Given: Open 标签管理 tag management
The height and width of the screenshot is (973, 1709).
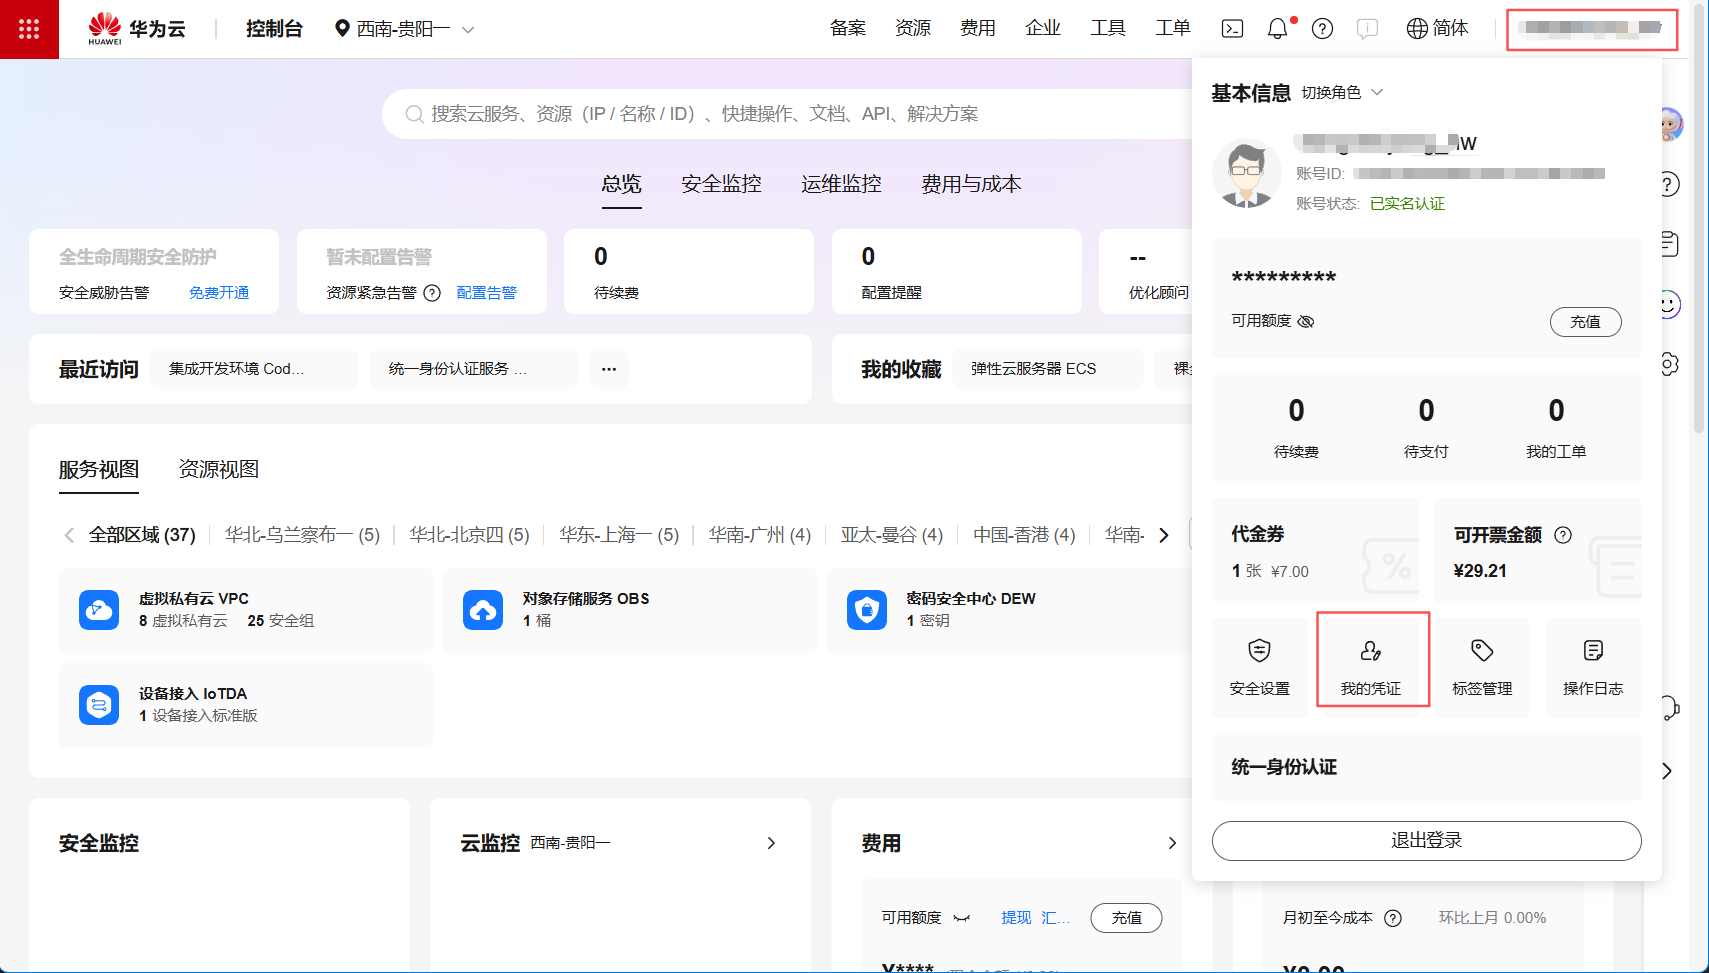Looking at the screenshot, I should tap(1482, 667).
